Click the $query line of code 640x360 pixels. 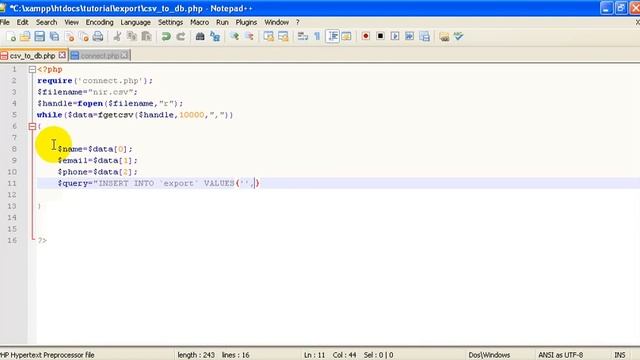pyautogui.click(x=158, y=183)
